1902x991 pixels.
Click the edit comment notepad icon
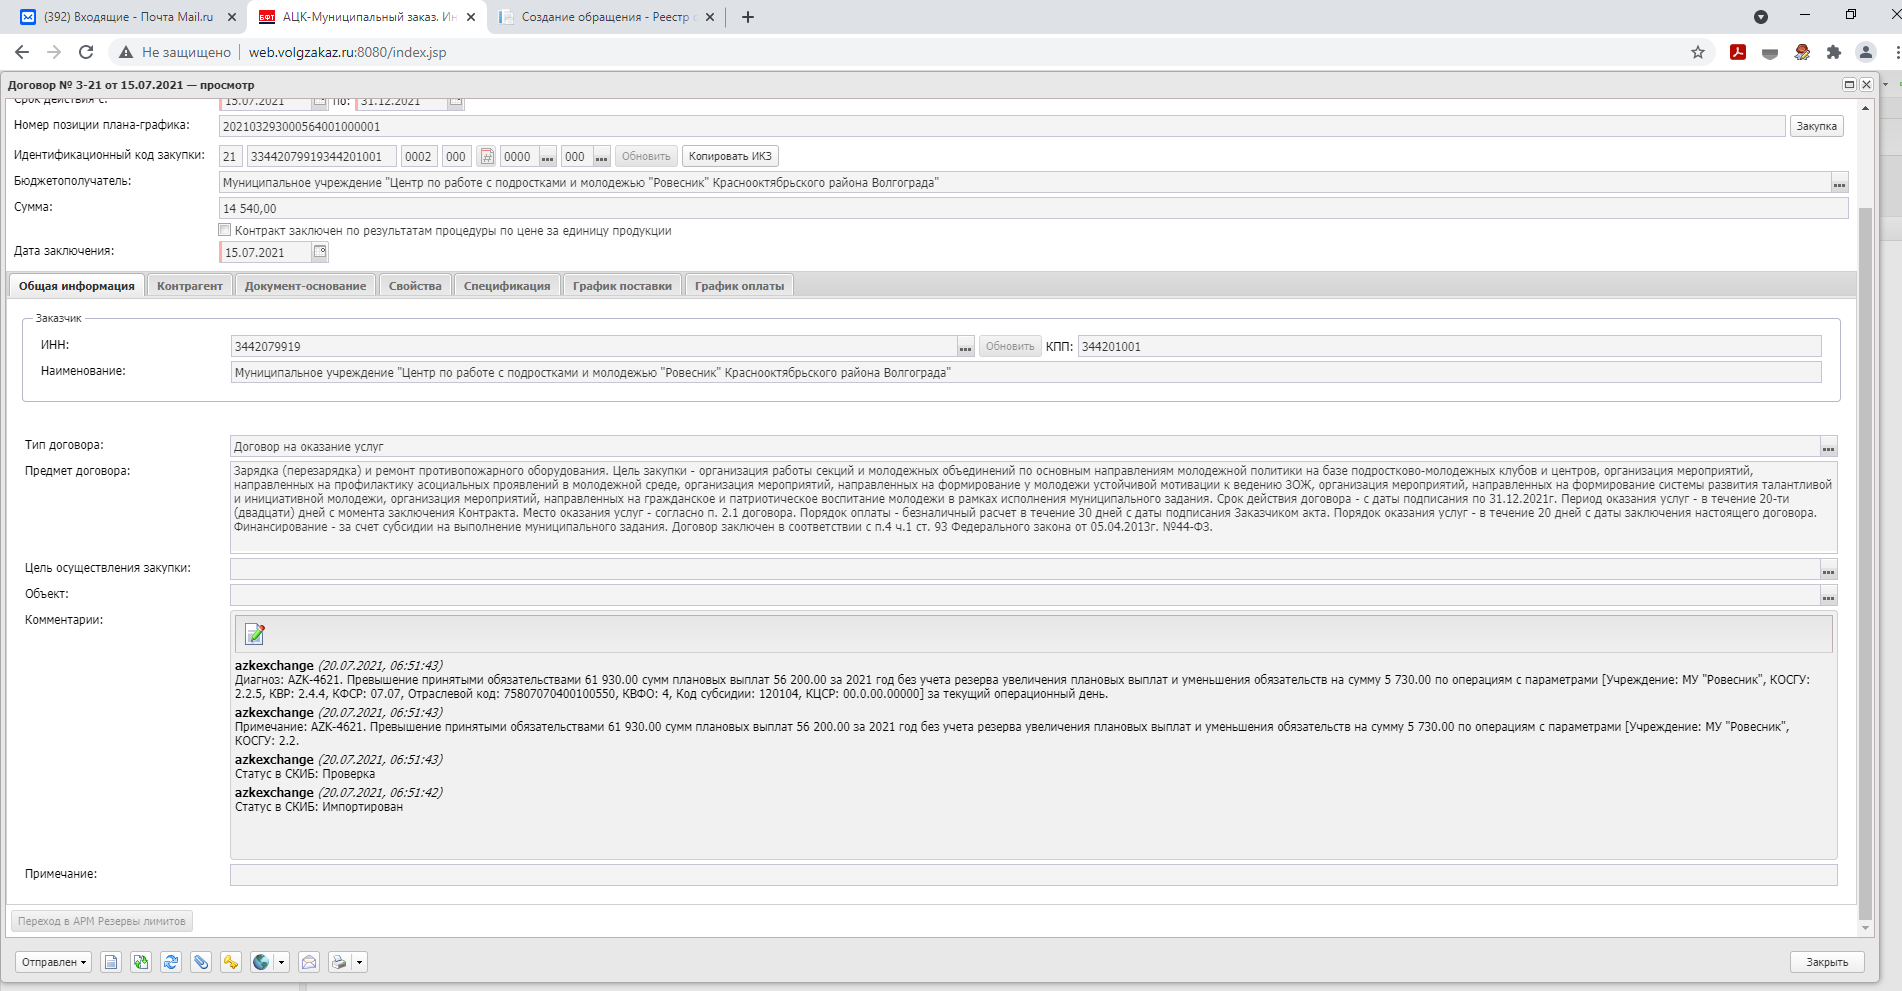255,634
